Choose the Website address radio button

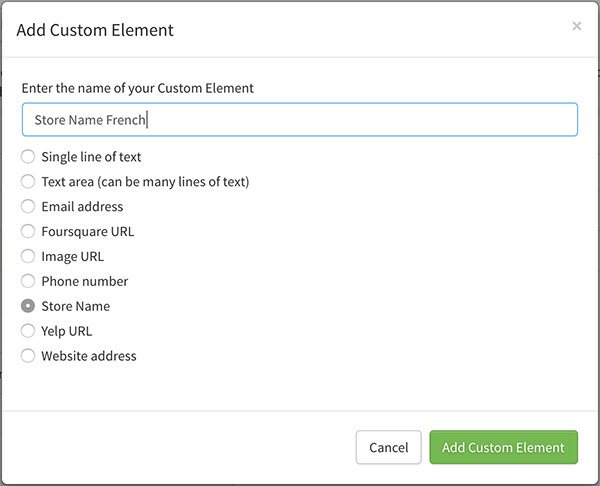click(x=28, y=356)
